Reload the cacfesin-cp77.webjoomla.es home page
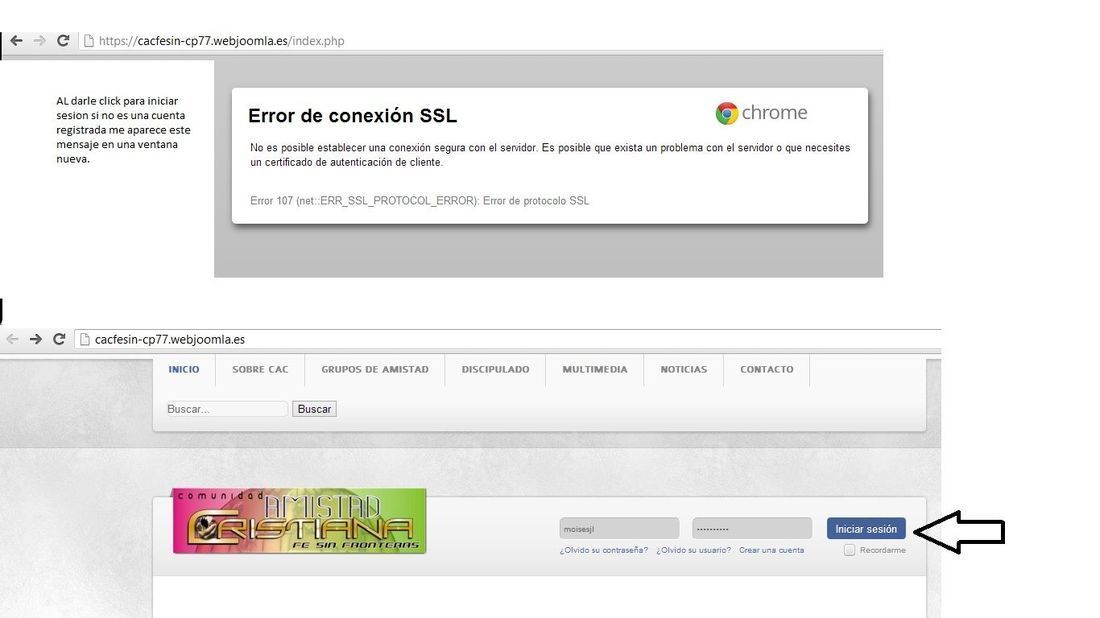The width and height of the screenshot is (1100, 618). point(59,339)
